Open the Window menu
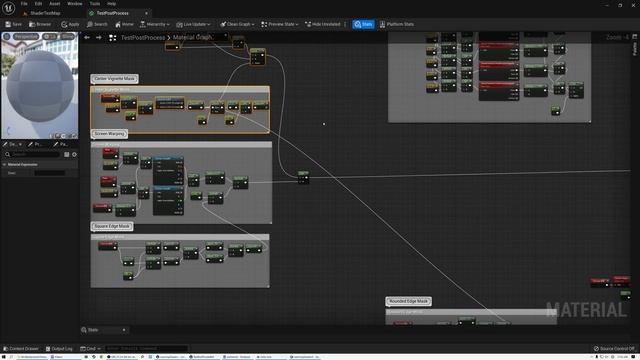Viewport: 640px width, 360px height. (x=75, y=4)
